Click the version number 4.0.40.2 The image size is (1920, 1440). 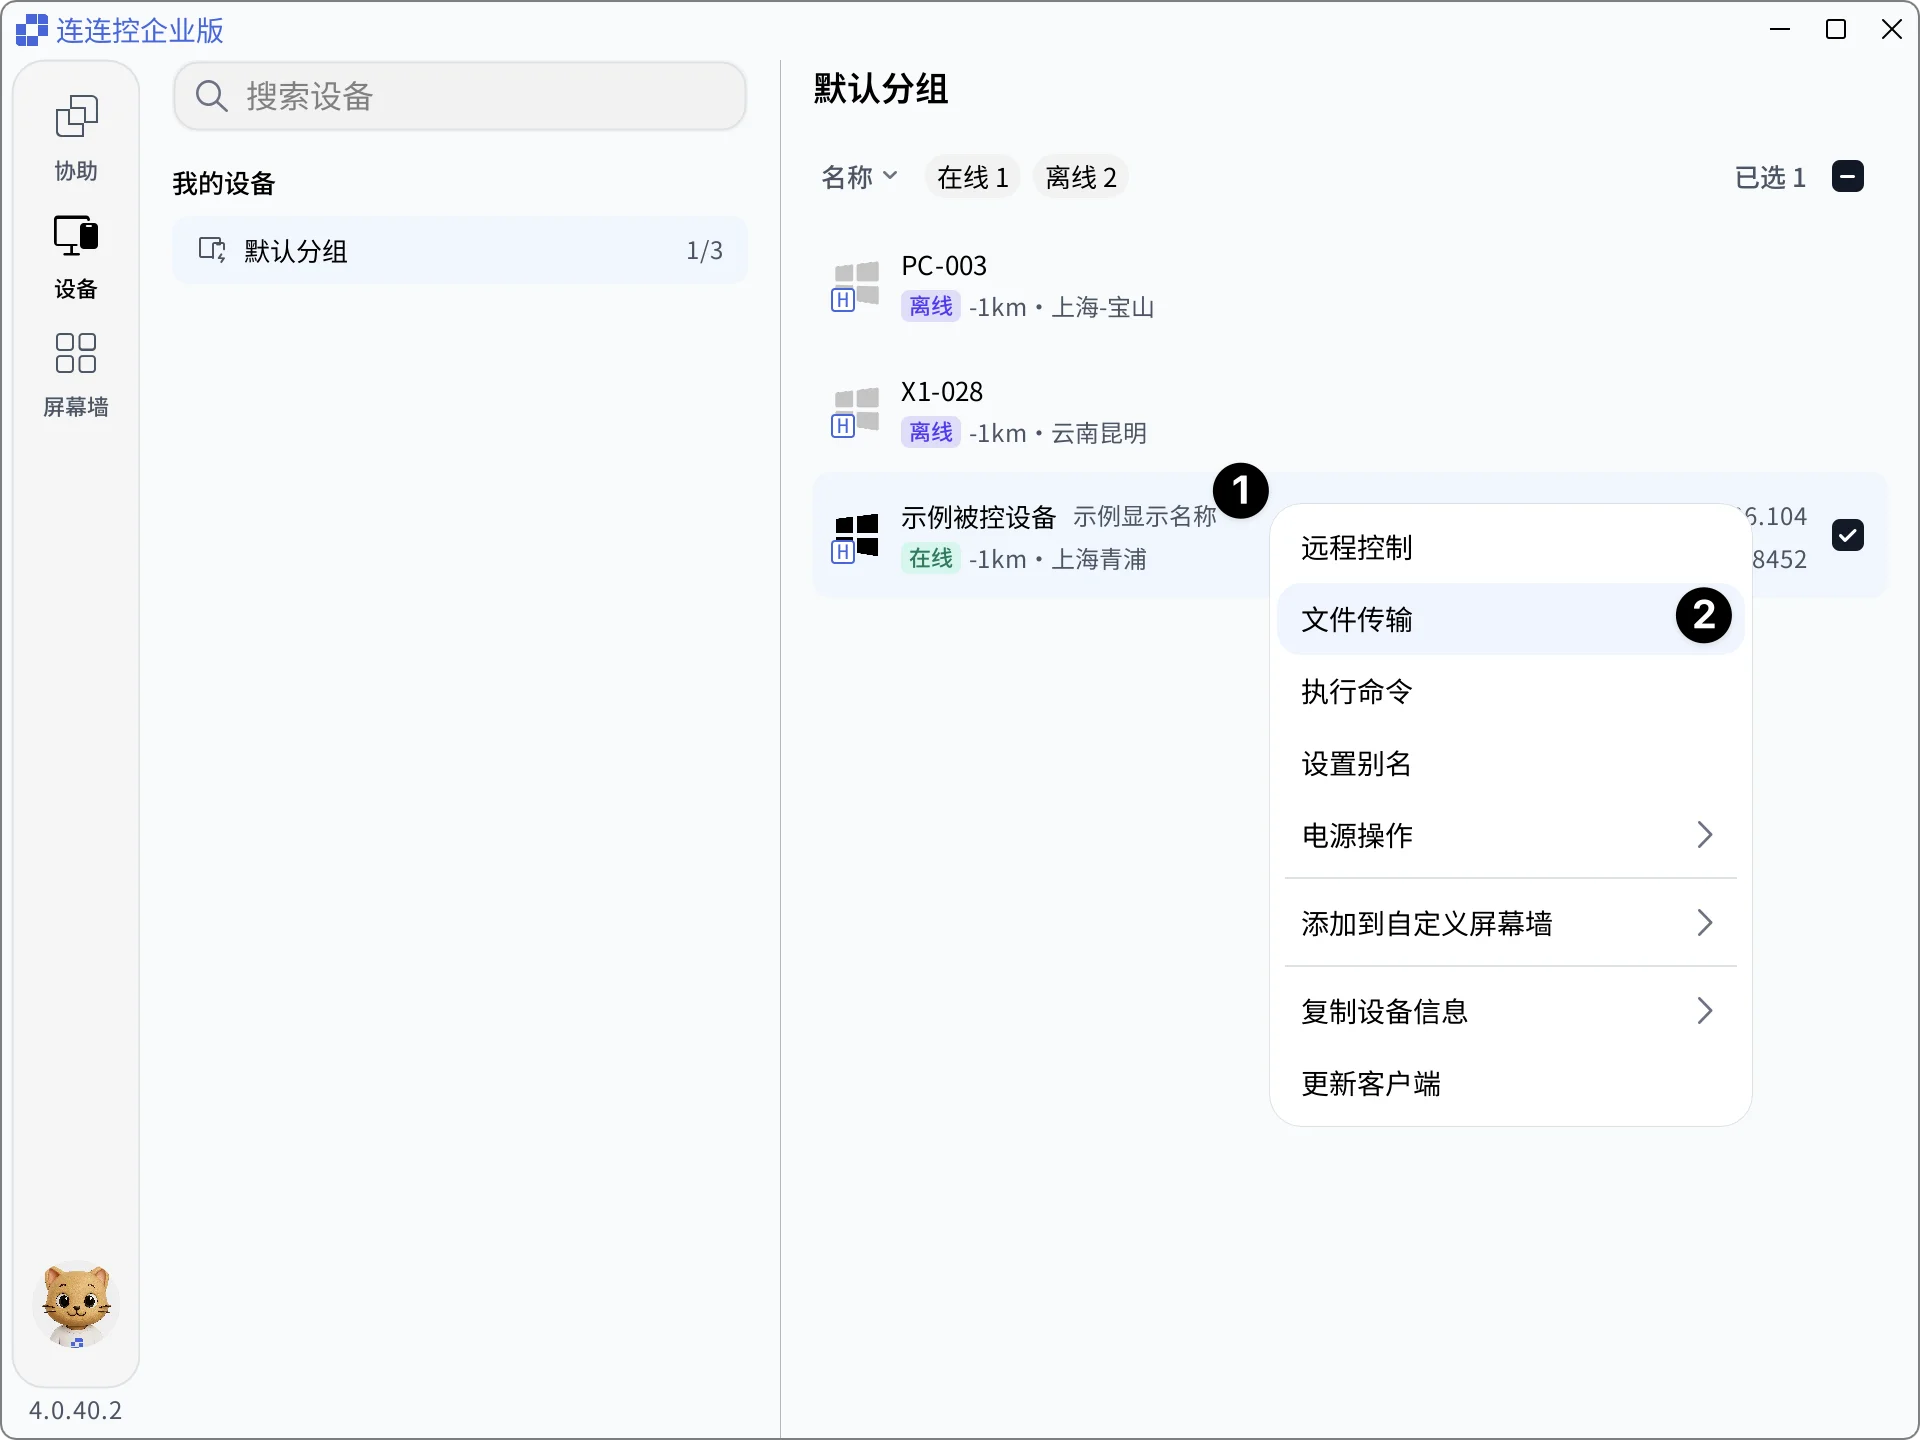click(75, 1410)
